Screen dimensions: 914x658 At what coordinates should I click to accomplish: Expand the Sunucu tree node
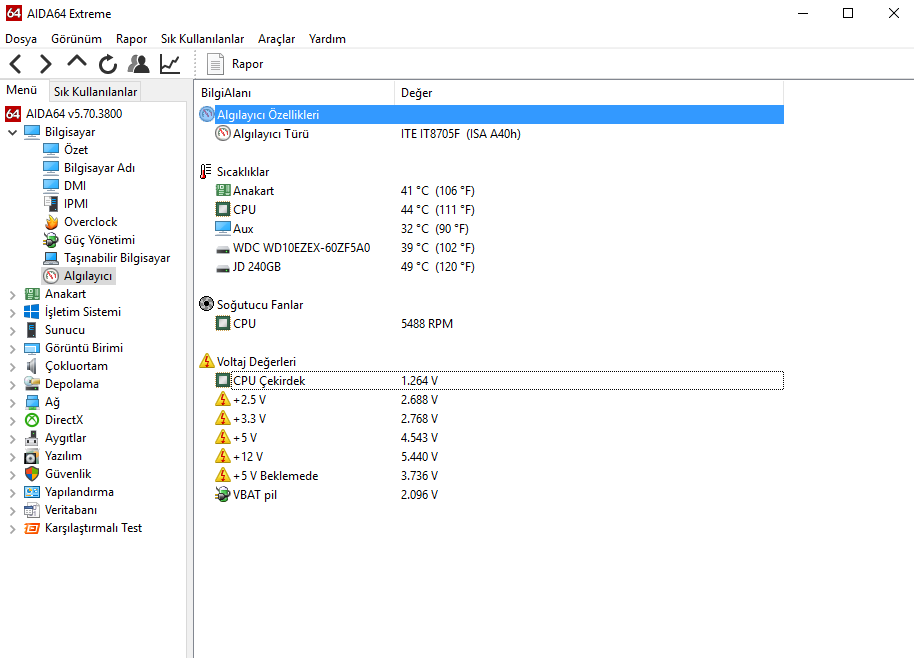(12, 331)
